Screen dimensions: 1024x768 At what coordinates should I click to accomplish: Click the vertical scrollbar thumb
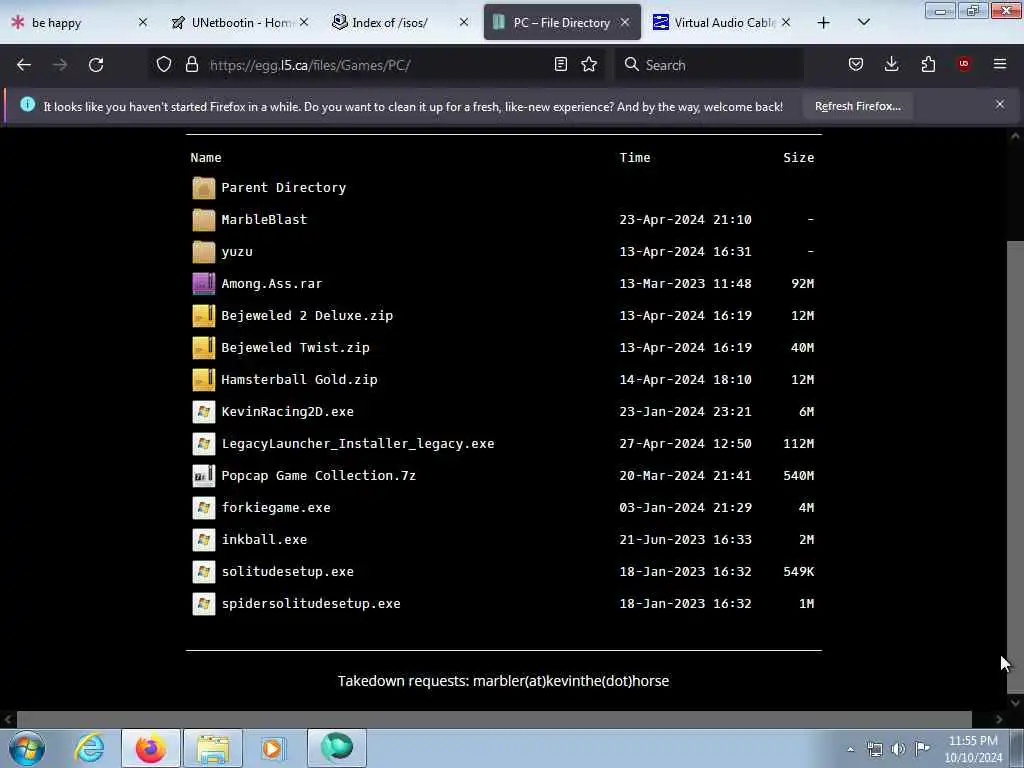[x=1015, y=467]
